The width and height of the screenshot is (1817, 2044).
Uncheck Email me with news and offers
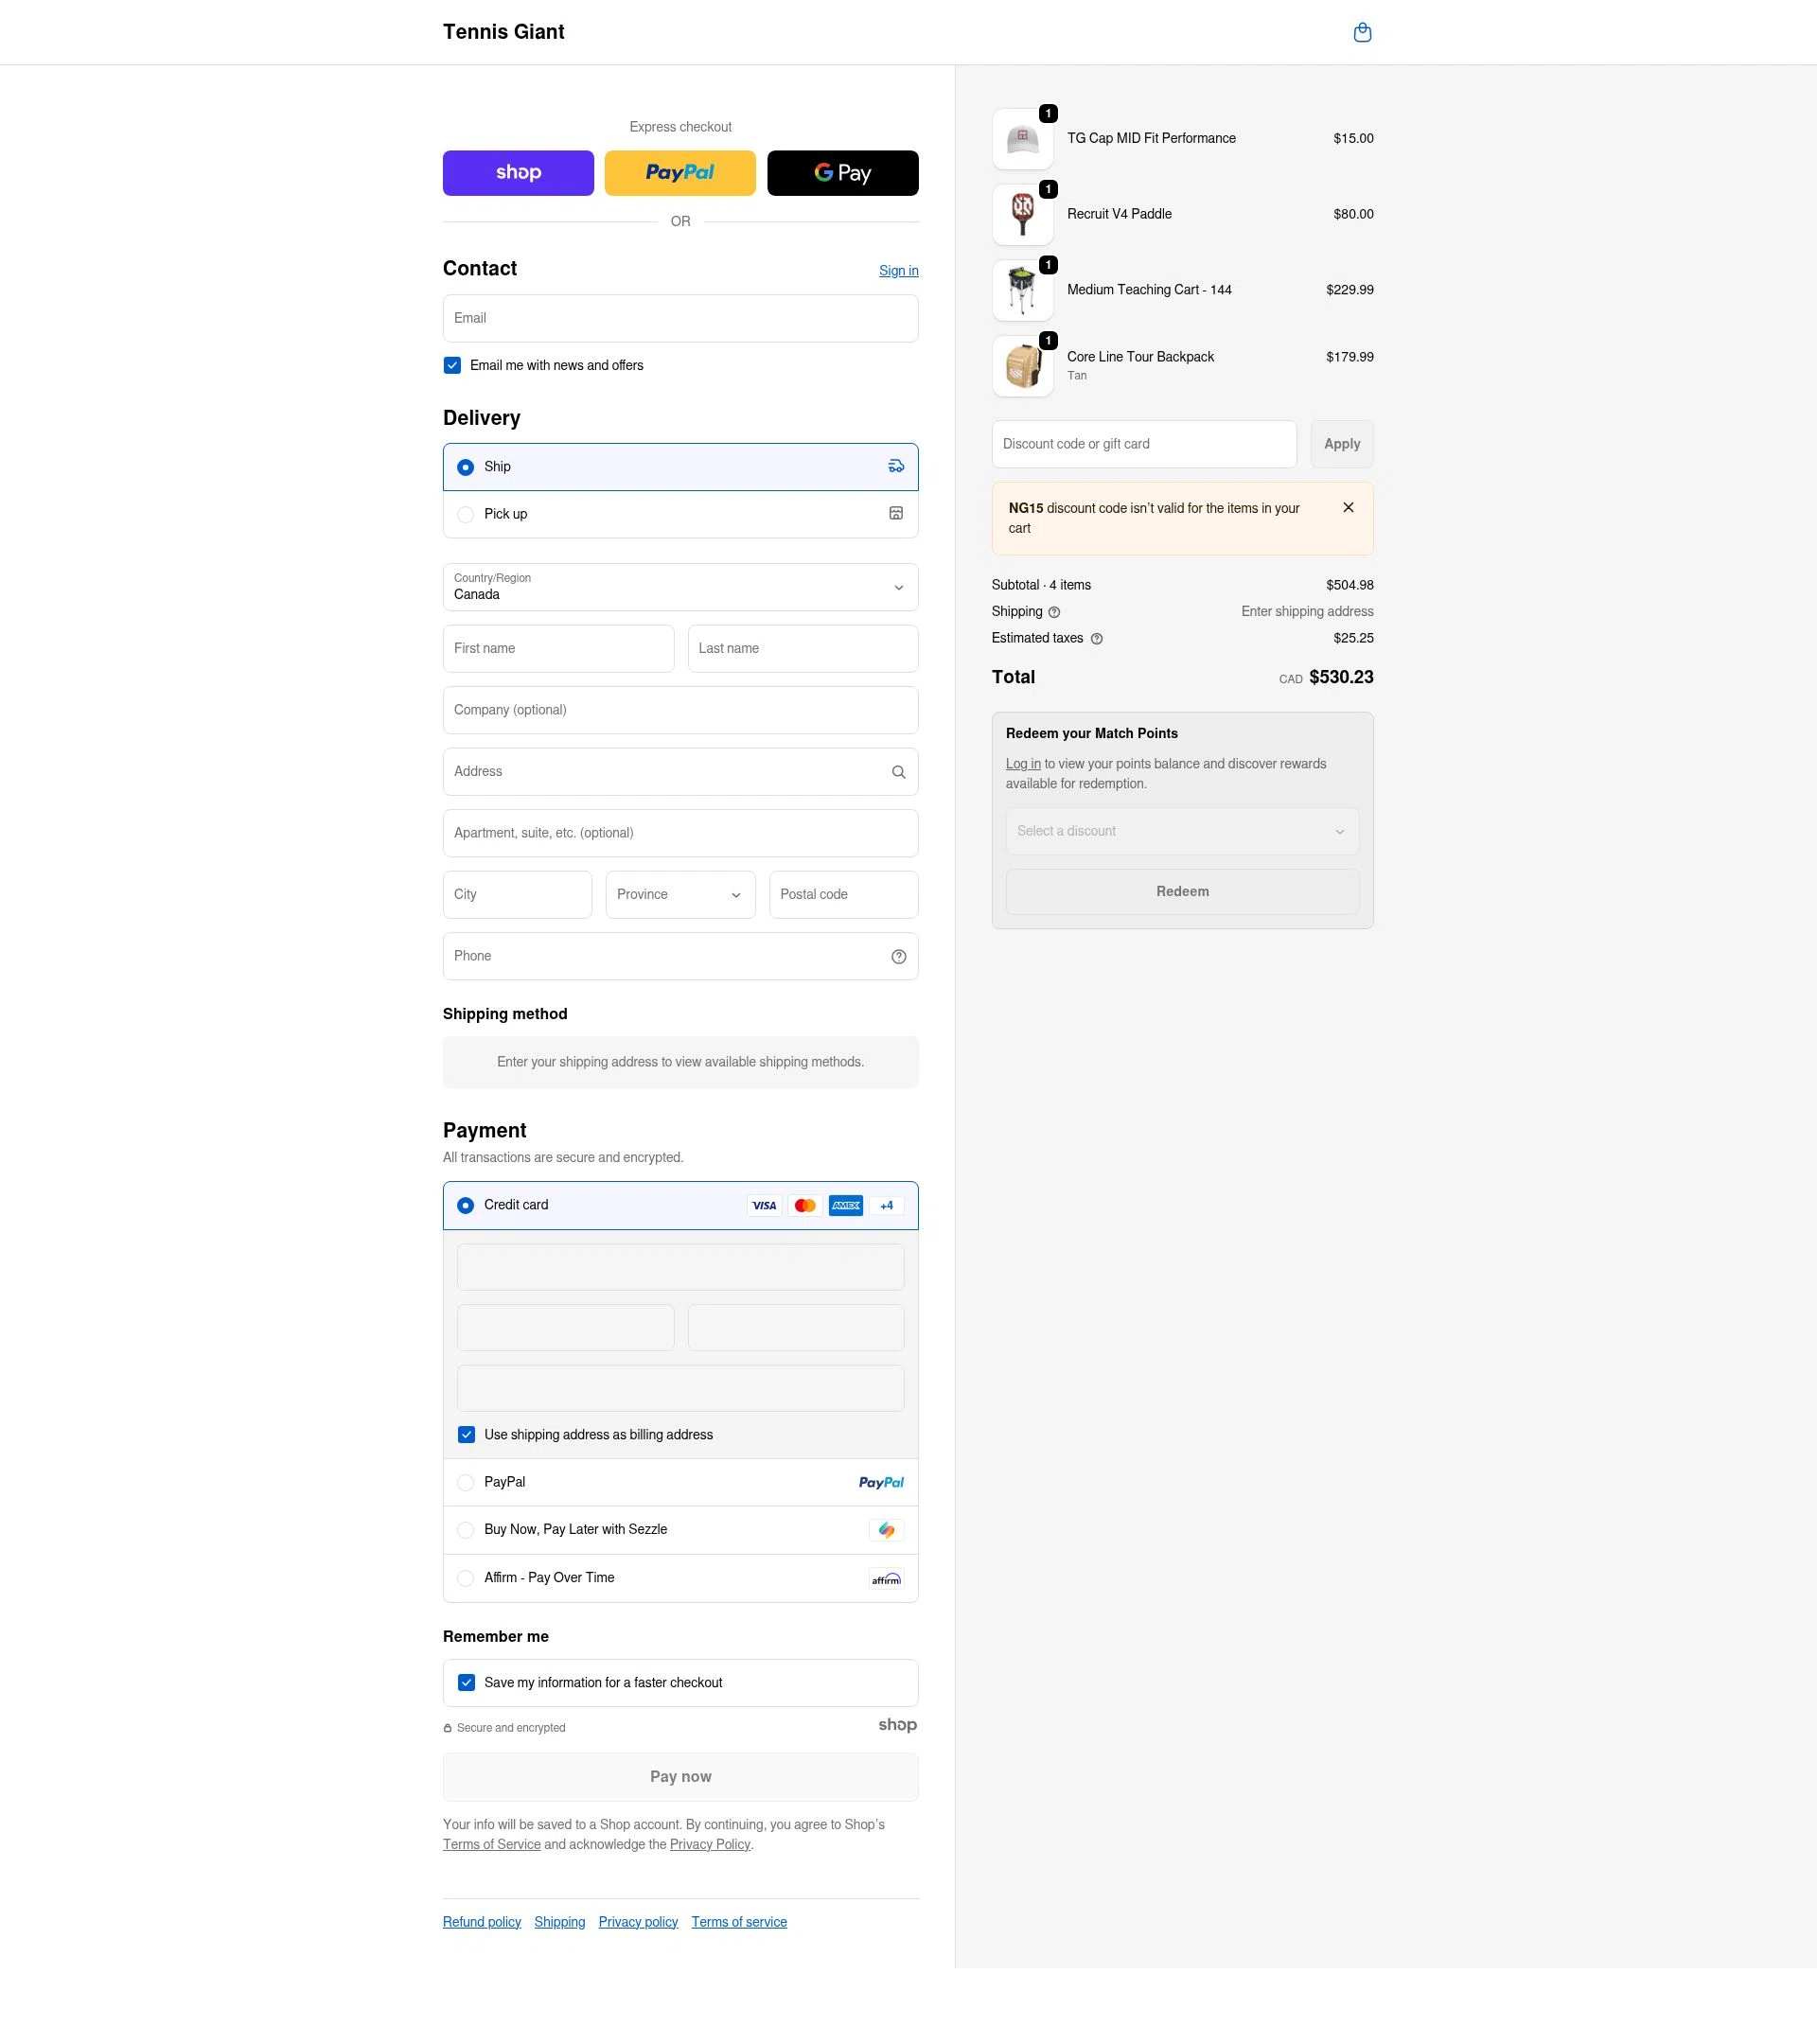452,365
